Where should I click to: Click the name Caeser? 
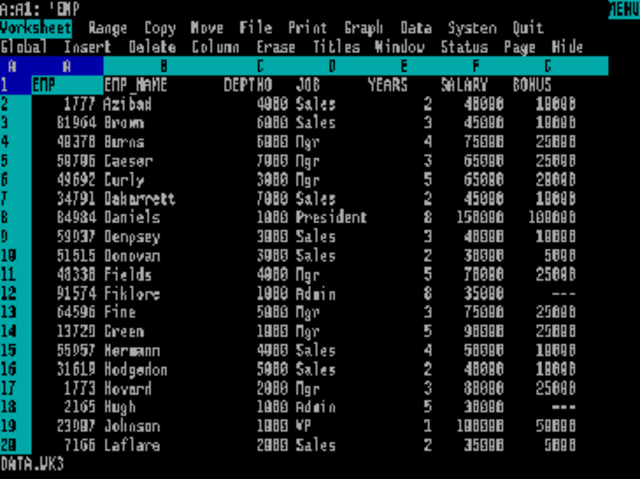pos(128,161)
